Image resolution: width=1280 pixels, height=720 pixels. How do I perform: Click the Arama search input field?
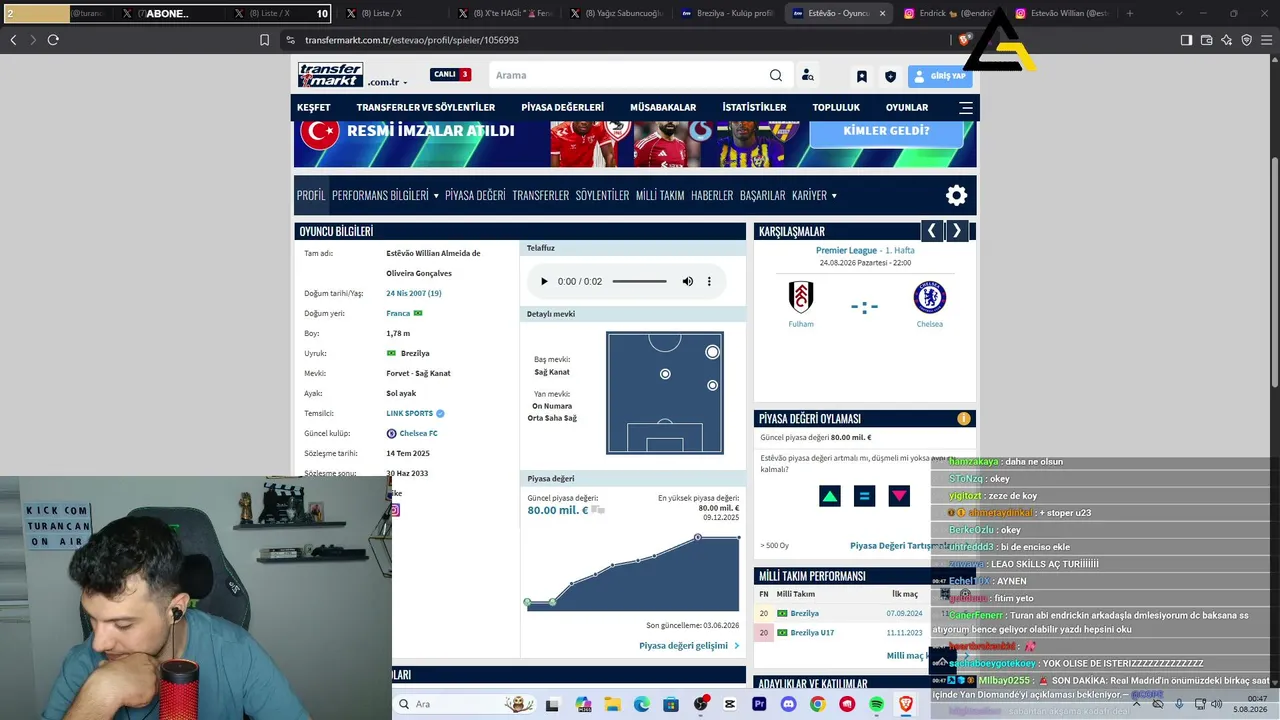pyautogui.click(x=630, y=75)
